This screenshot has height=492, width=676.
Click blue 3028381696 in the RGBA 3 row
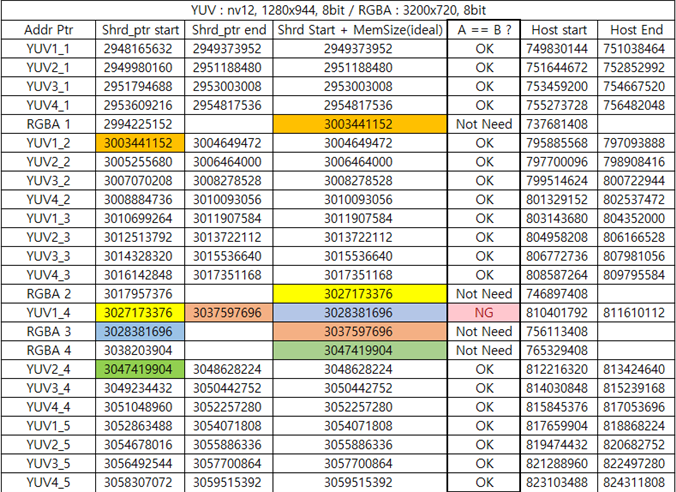coord(140,332)
